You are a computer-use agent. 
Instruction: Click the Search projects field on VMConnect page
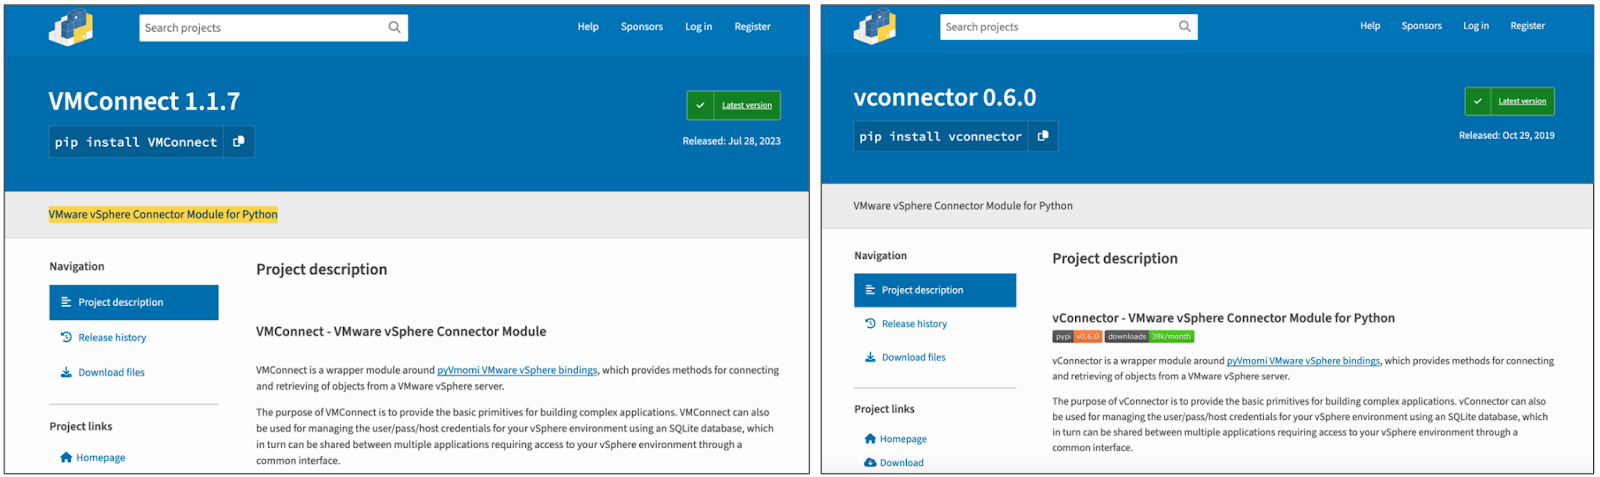tap(260, 28)
